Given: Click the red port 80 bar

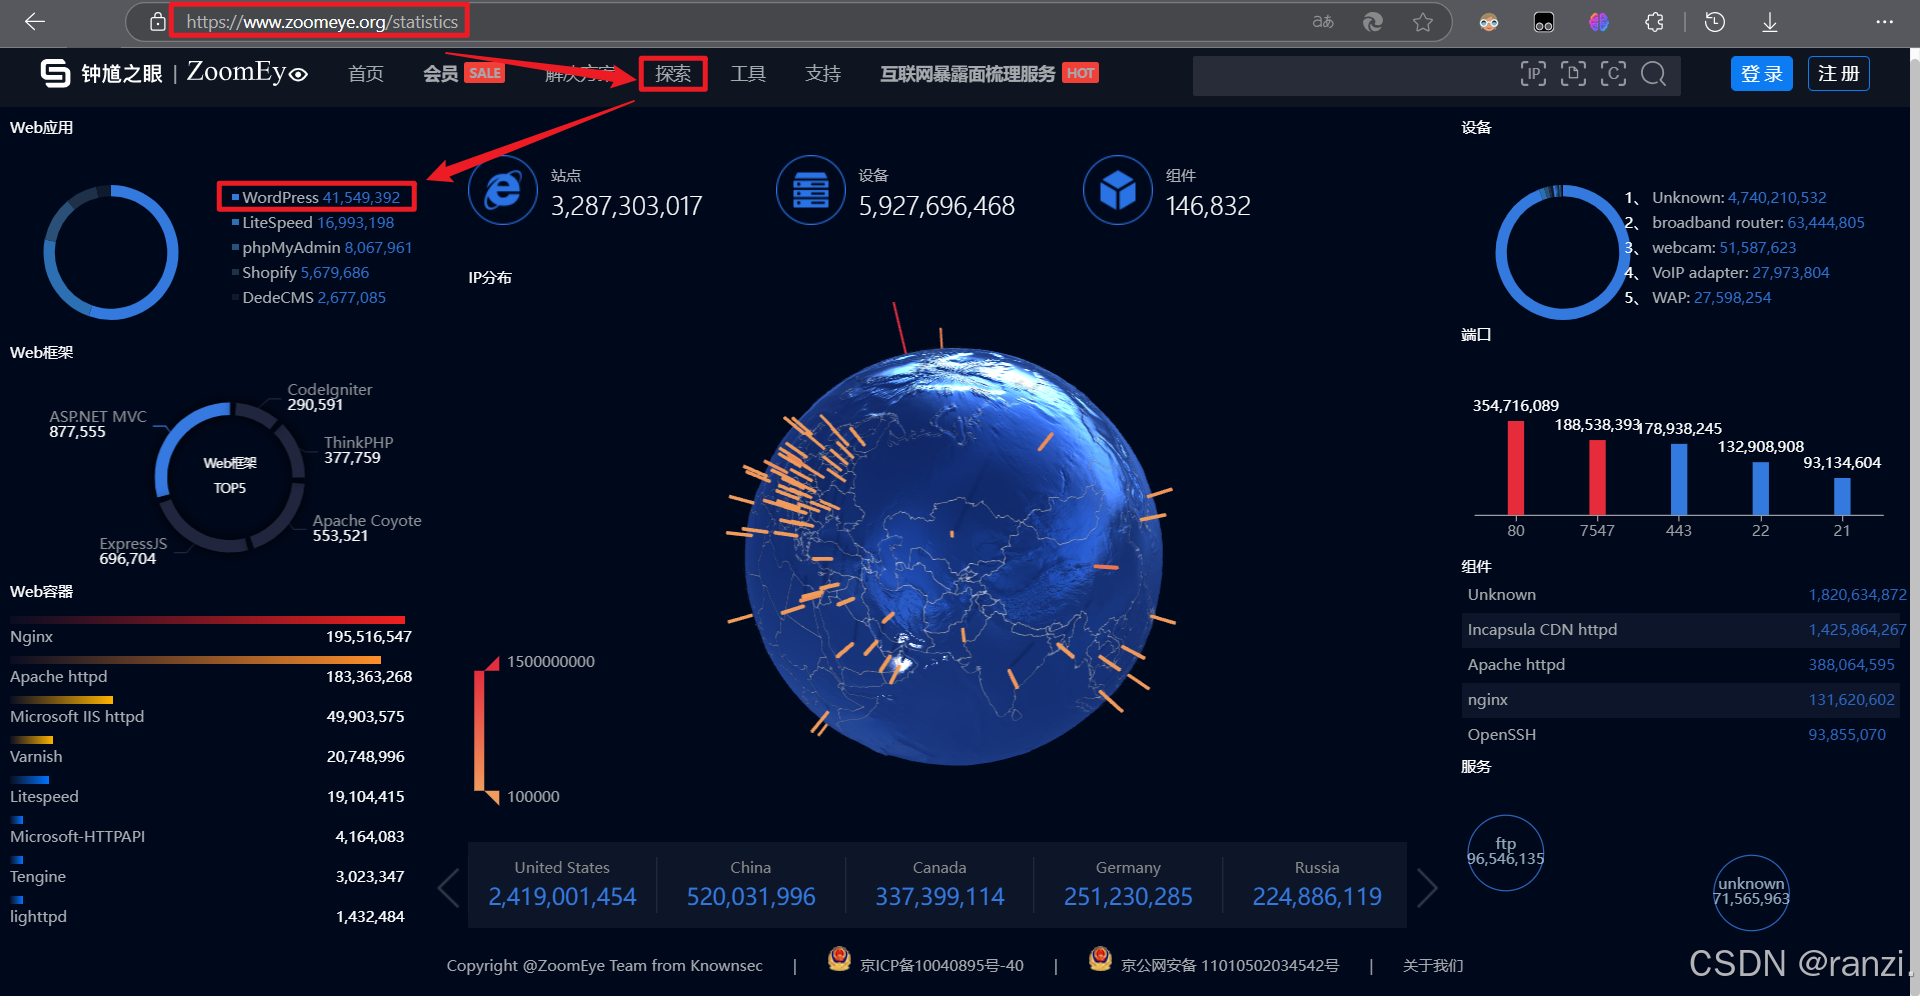Looking at the screenshot, I should 1516,468.
